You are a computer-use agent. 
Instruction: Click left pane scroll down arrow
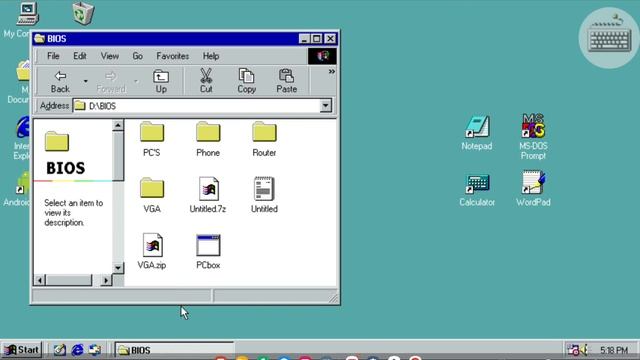(118, 268)
